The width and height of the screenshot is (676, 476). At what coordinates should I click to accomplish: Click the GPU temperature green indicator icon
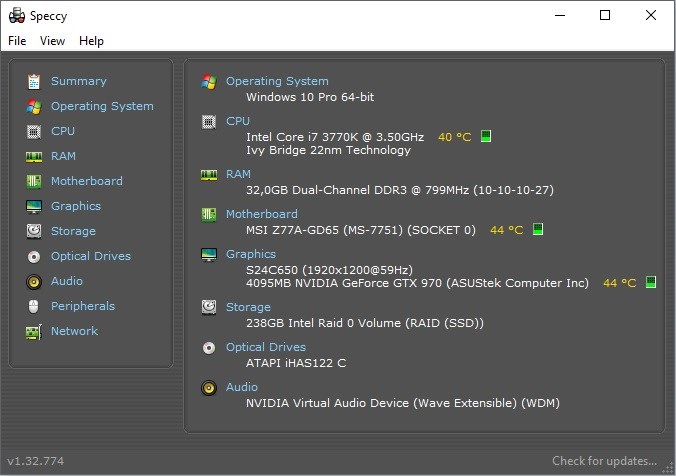tap(651, 282)
